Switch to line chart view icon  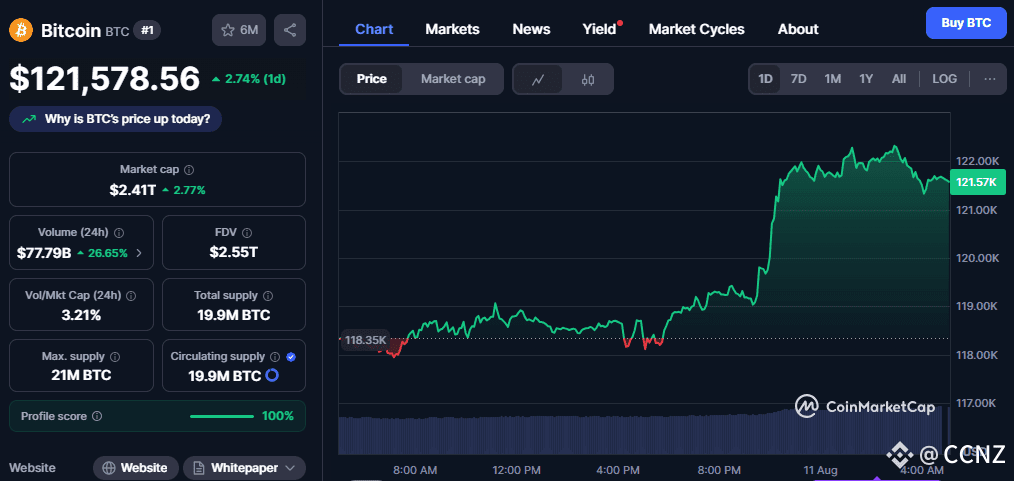click(x=538, y=80)
